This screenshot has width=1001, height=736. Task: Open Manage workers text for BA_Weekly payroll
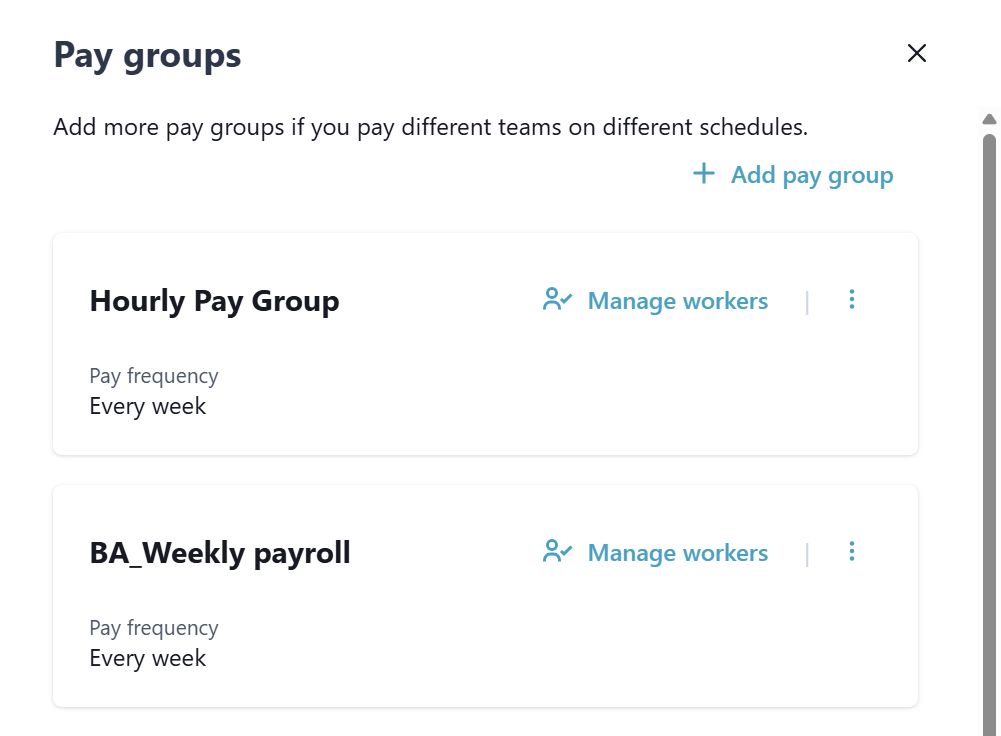678,553
